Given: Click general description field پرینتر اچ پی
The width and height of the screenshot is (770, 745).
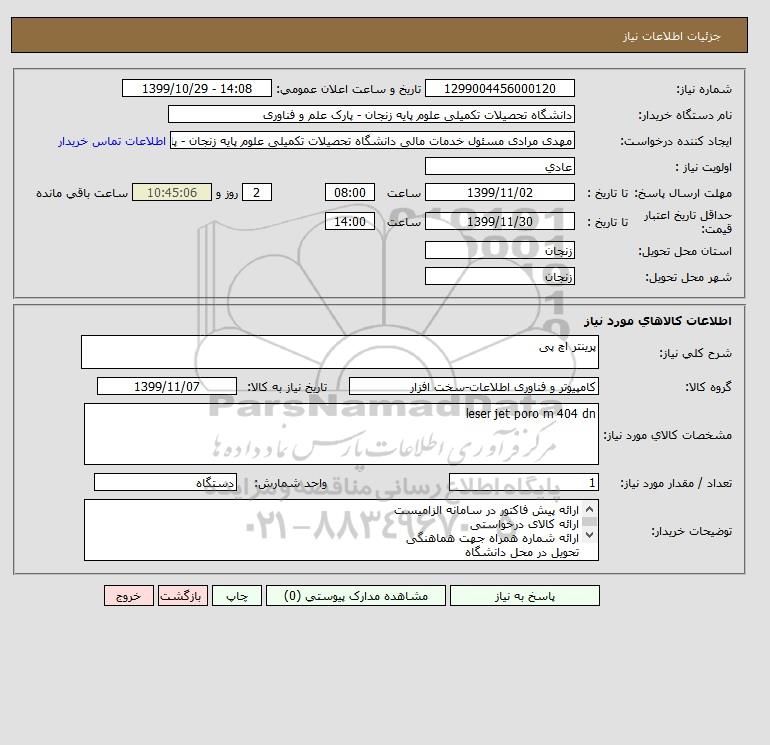Looking at the screenshot, I should tap(340, 352).
